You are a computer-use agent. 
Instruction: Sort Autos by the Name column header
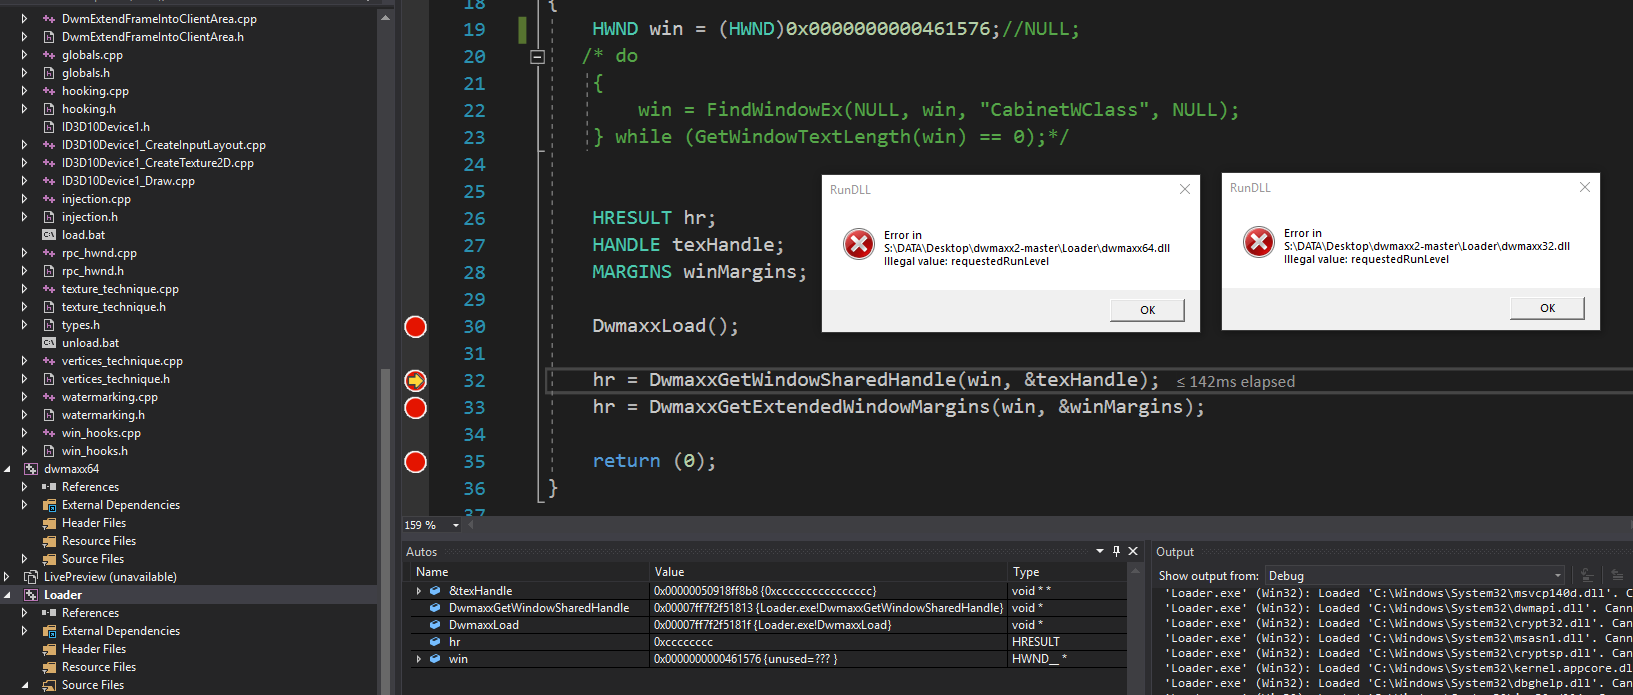point(530,572)
